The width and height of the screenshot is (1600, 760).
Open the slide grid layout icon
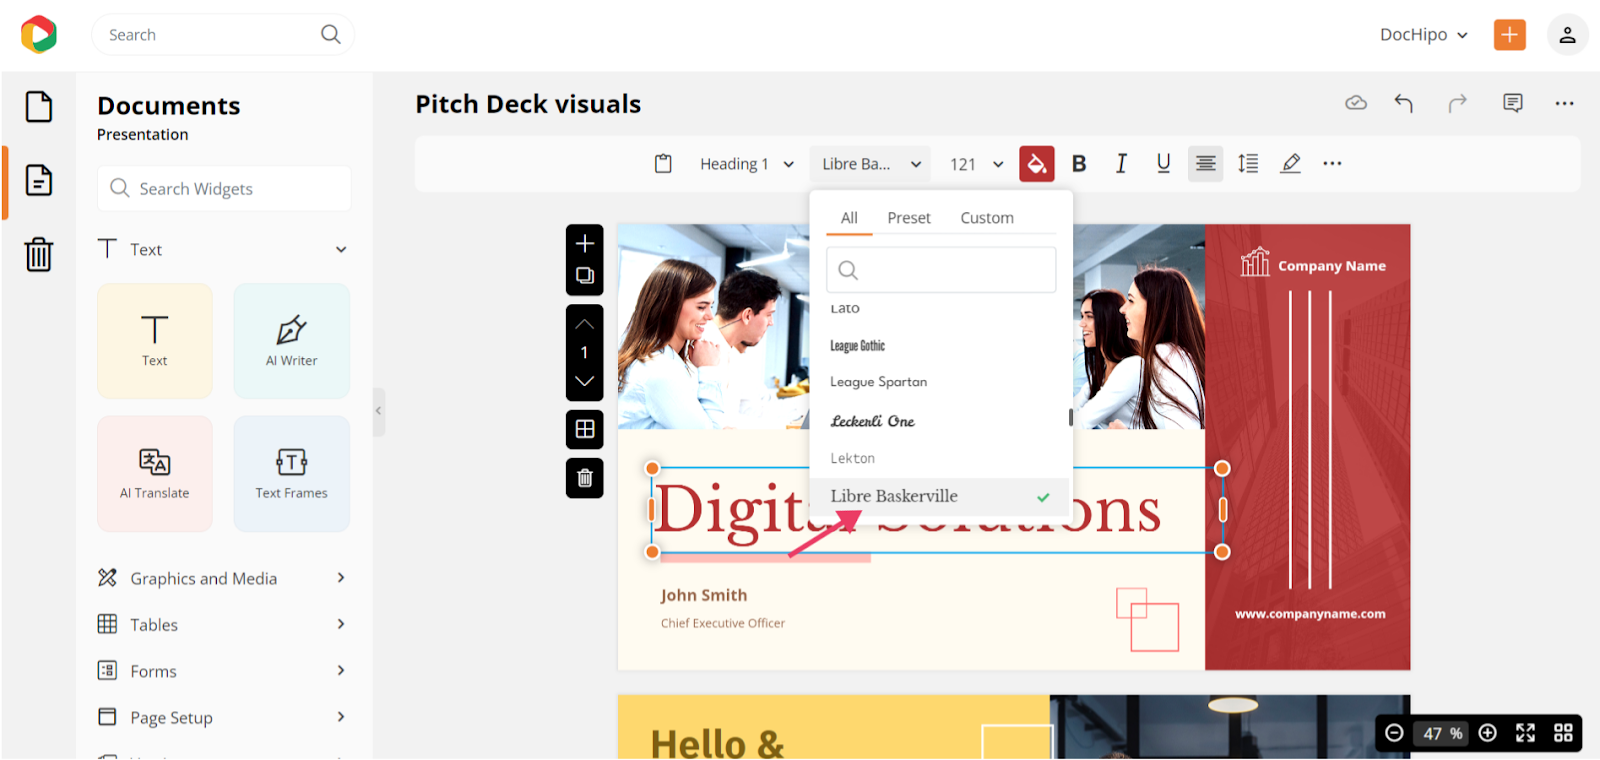(x=585, y=430)
